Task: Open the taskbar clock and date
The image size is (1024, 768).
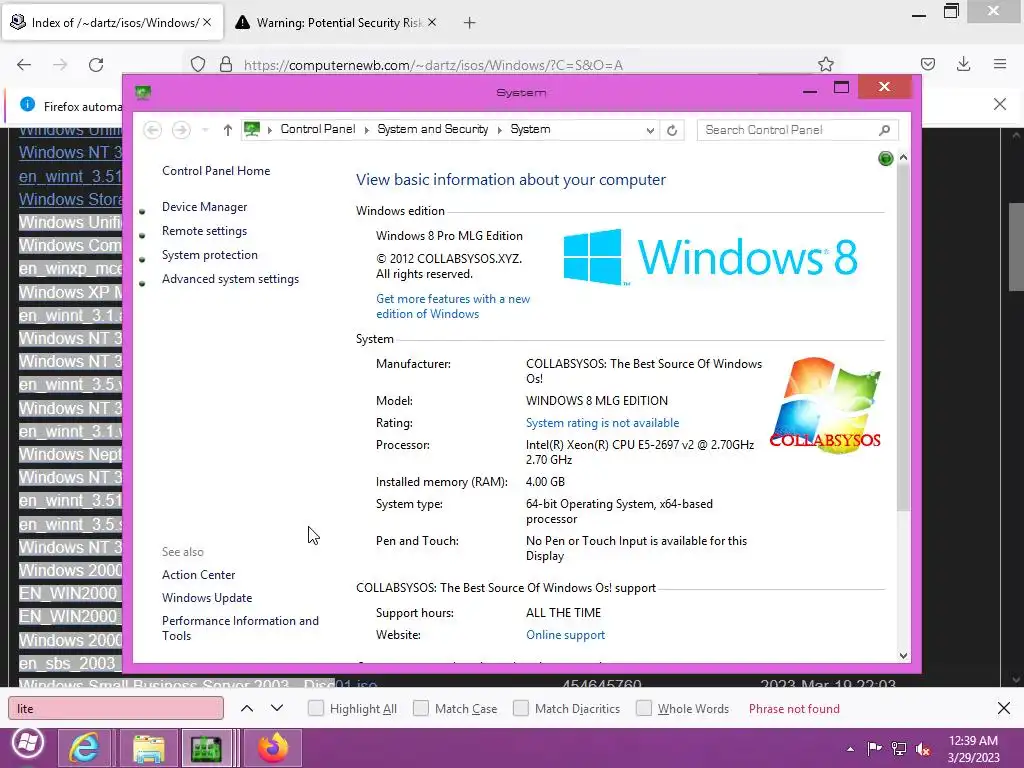Action: [x=973, y=748]
